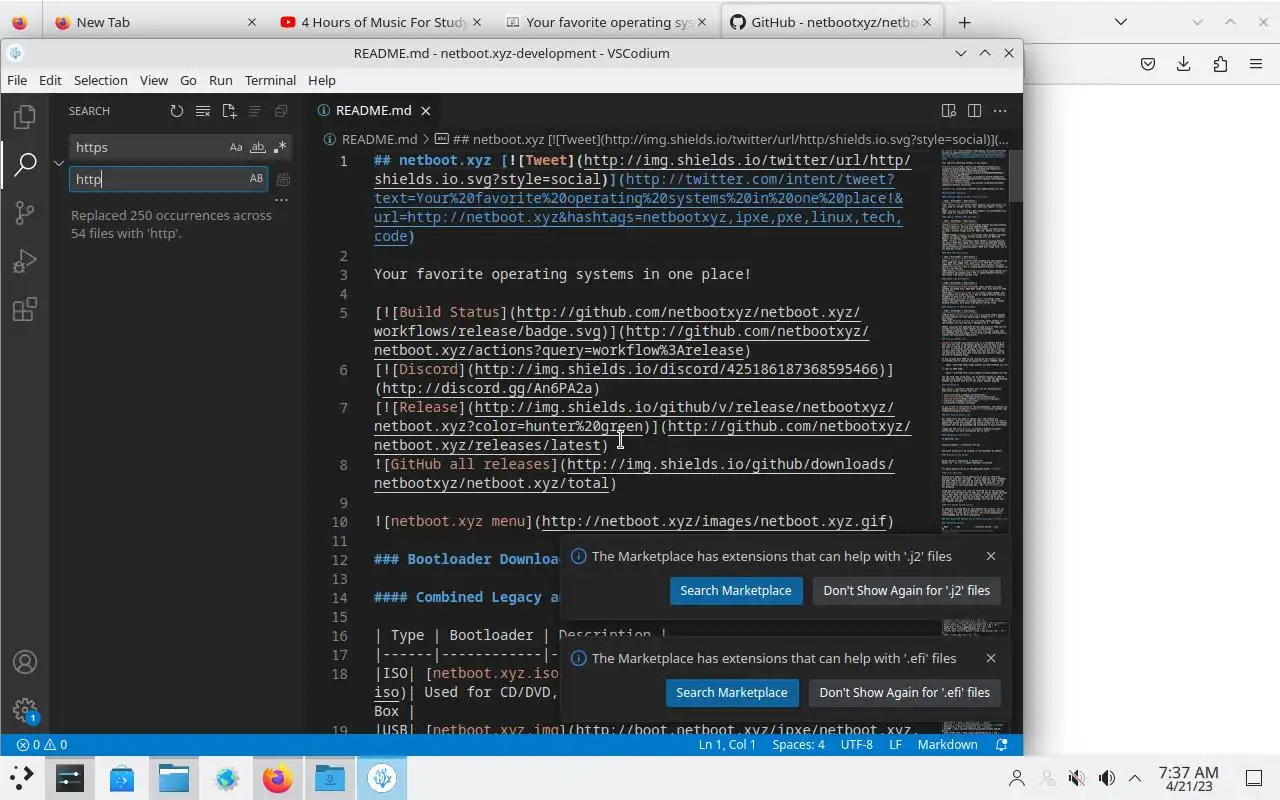1280x800 pixels.
Task: Open the Manage gear with update badge
Action: click(x=25, y=710)
